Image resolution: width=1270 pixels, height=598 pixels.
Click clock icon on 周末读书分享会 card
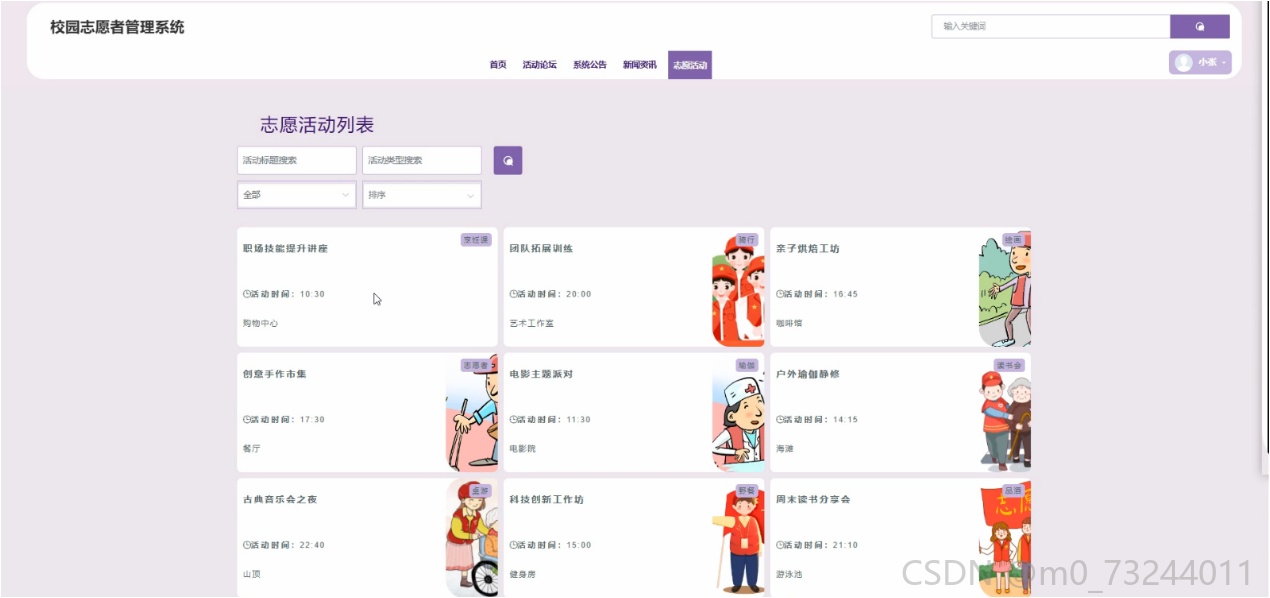(779, 545)
